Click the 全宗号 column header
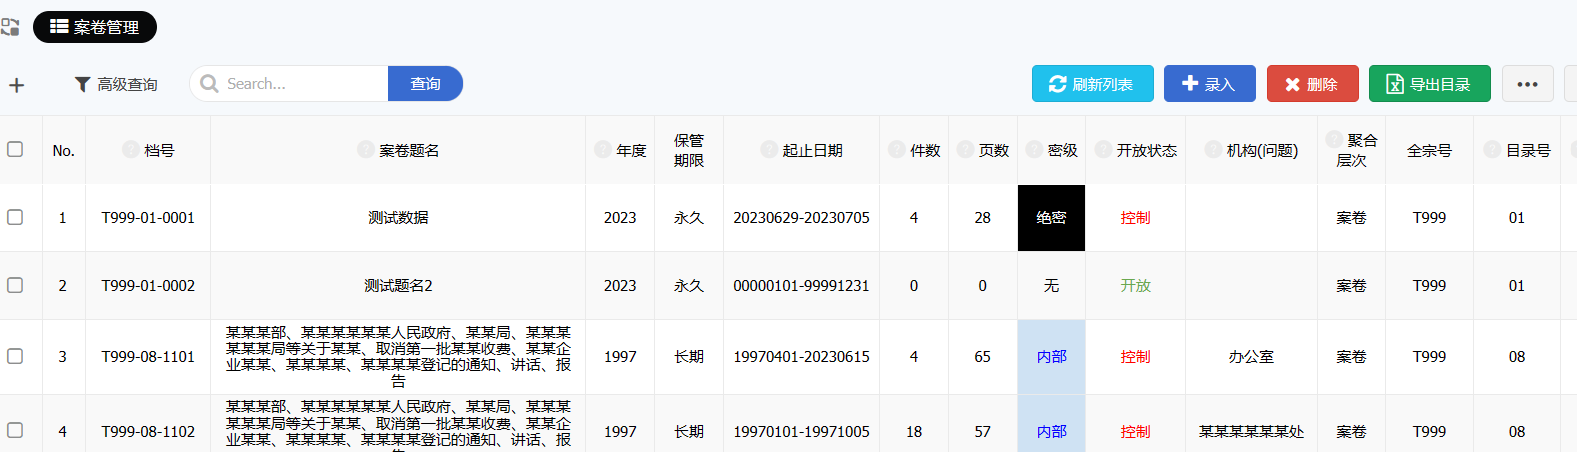1577x452 pixels. coord(1429,150)
